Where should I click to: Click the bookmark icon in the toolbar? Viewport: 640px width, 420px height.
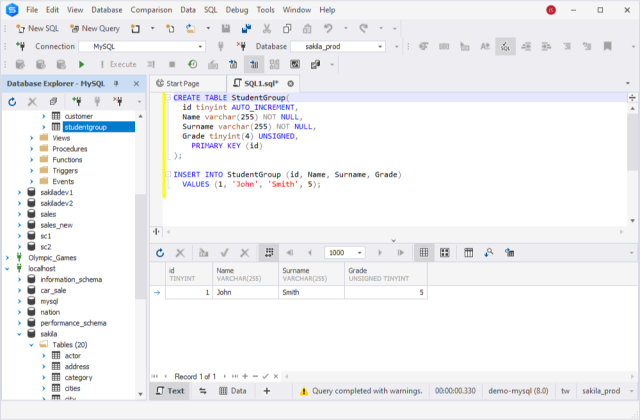[x=607, y=46]
